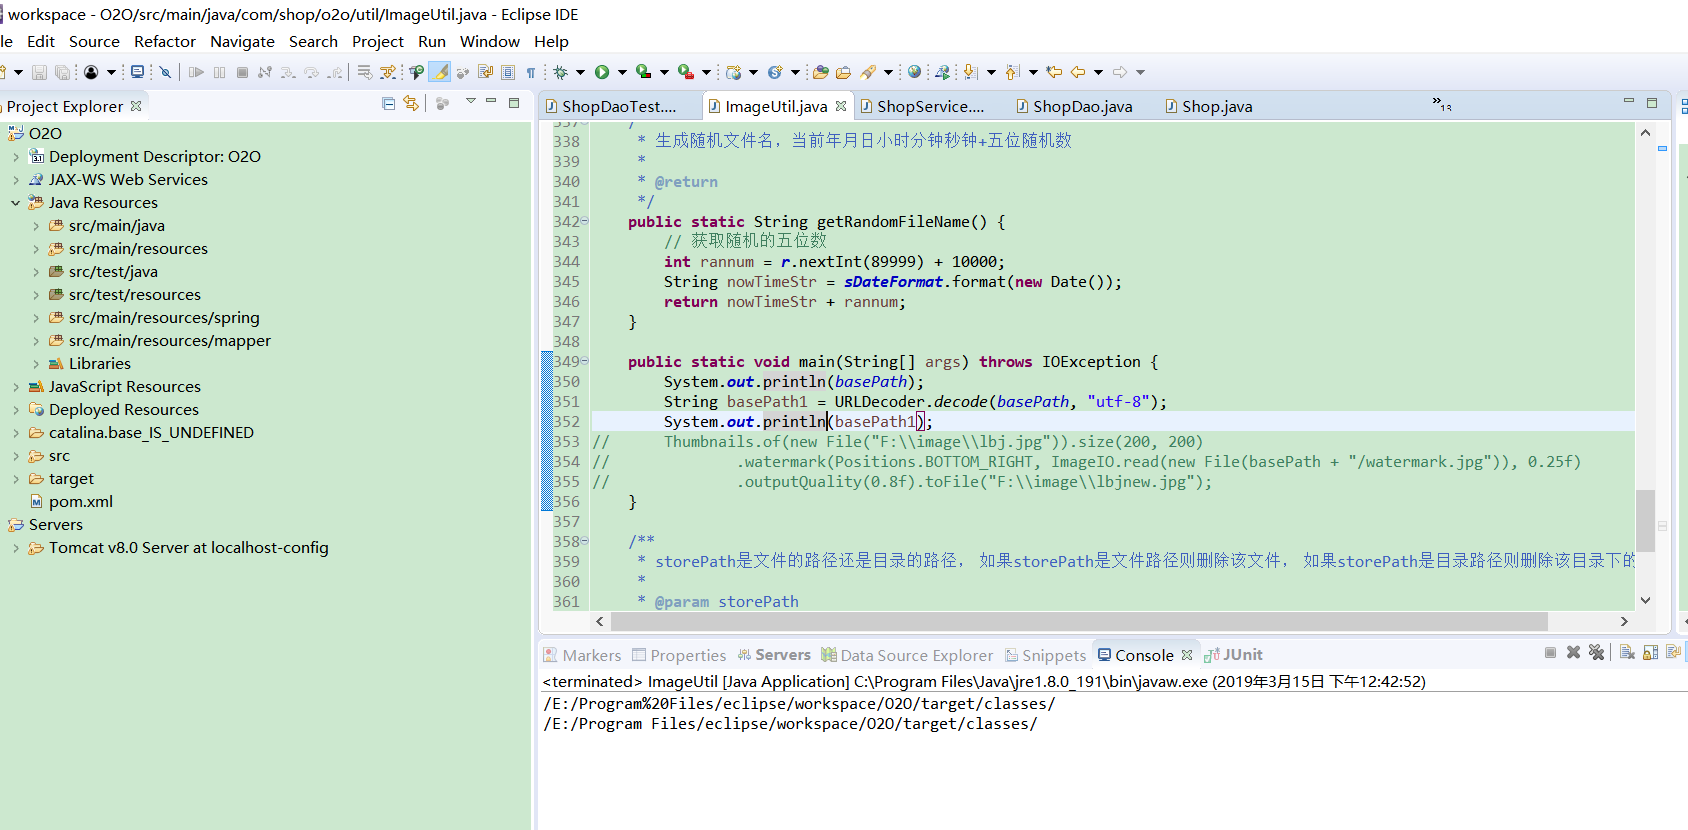The image size is (1688, 830).
Task: Navigate Back with the left arrow icon
Action: (1078, 72)
